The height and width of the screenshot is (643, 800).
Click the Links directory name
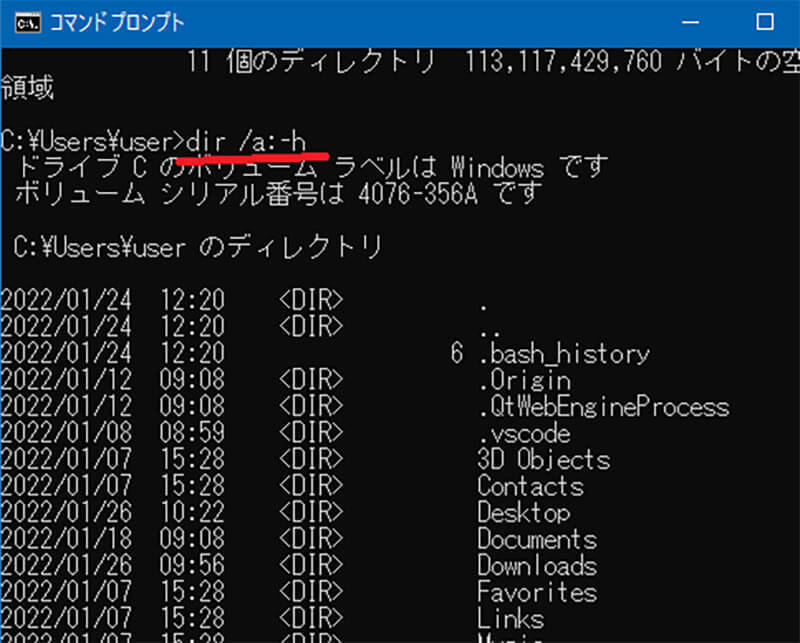coord(511,619)
